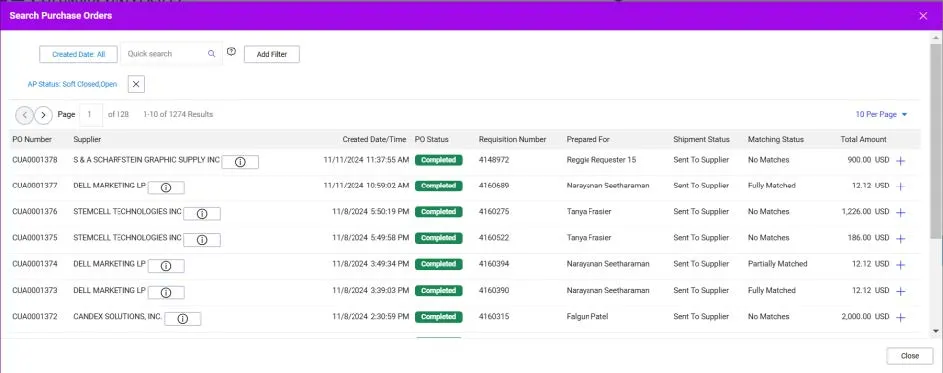Click requisition number 4148972
The image size is (943, 373).
[x=494, y=160]
